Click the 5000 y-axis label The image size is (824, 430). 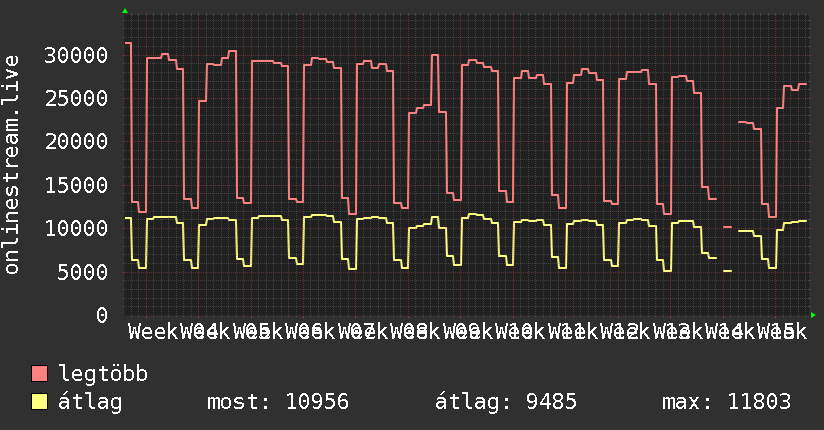coord(83,272)
